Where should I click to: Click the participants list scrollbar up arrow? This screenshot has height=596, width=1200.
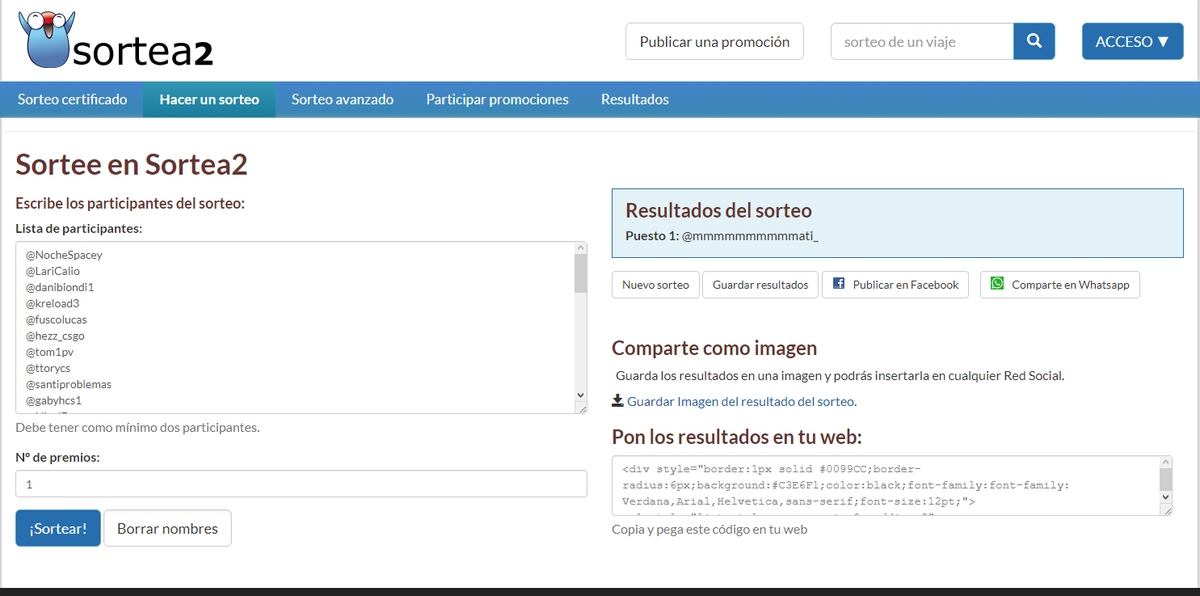(x=580, y=248)
